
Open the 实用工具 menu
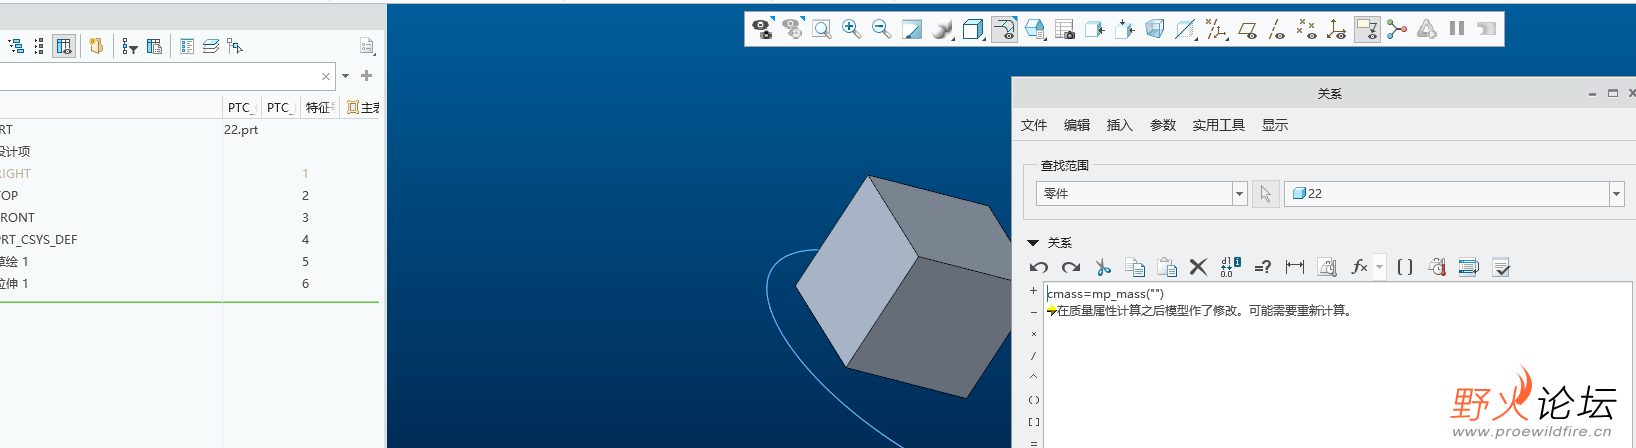pos(1219,125)
